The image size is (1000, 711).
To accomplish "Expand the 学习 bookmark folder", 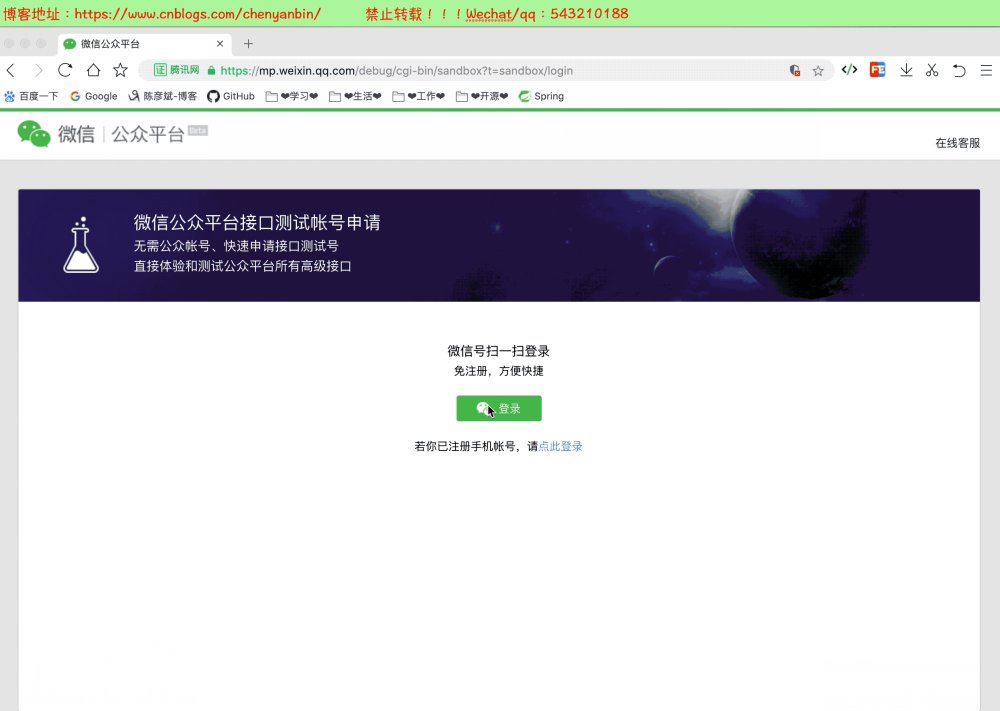I will (291, 96).
